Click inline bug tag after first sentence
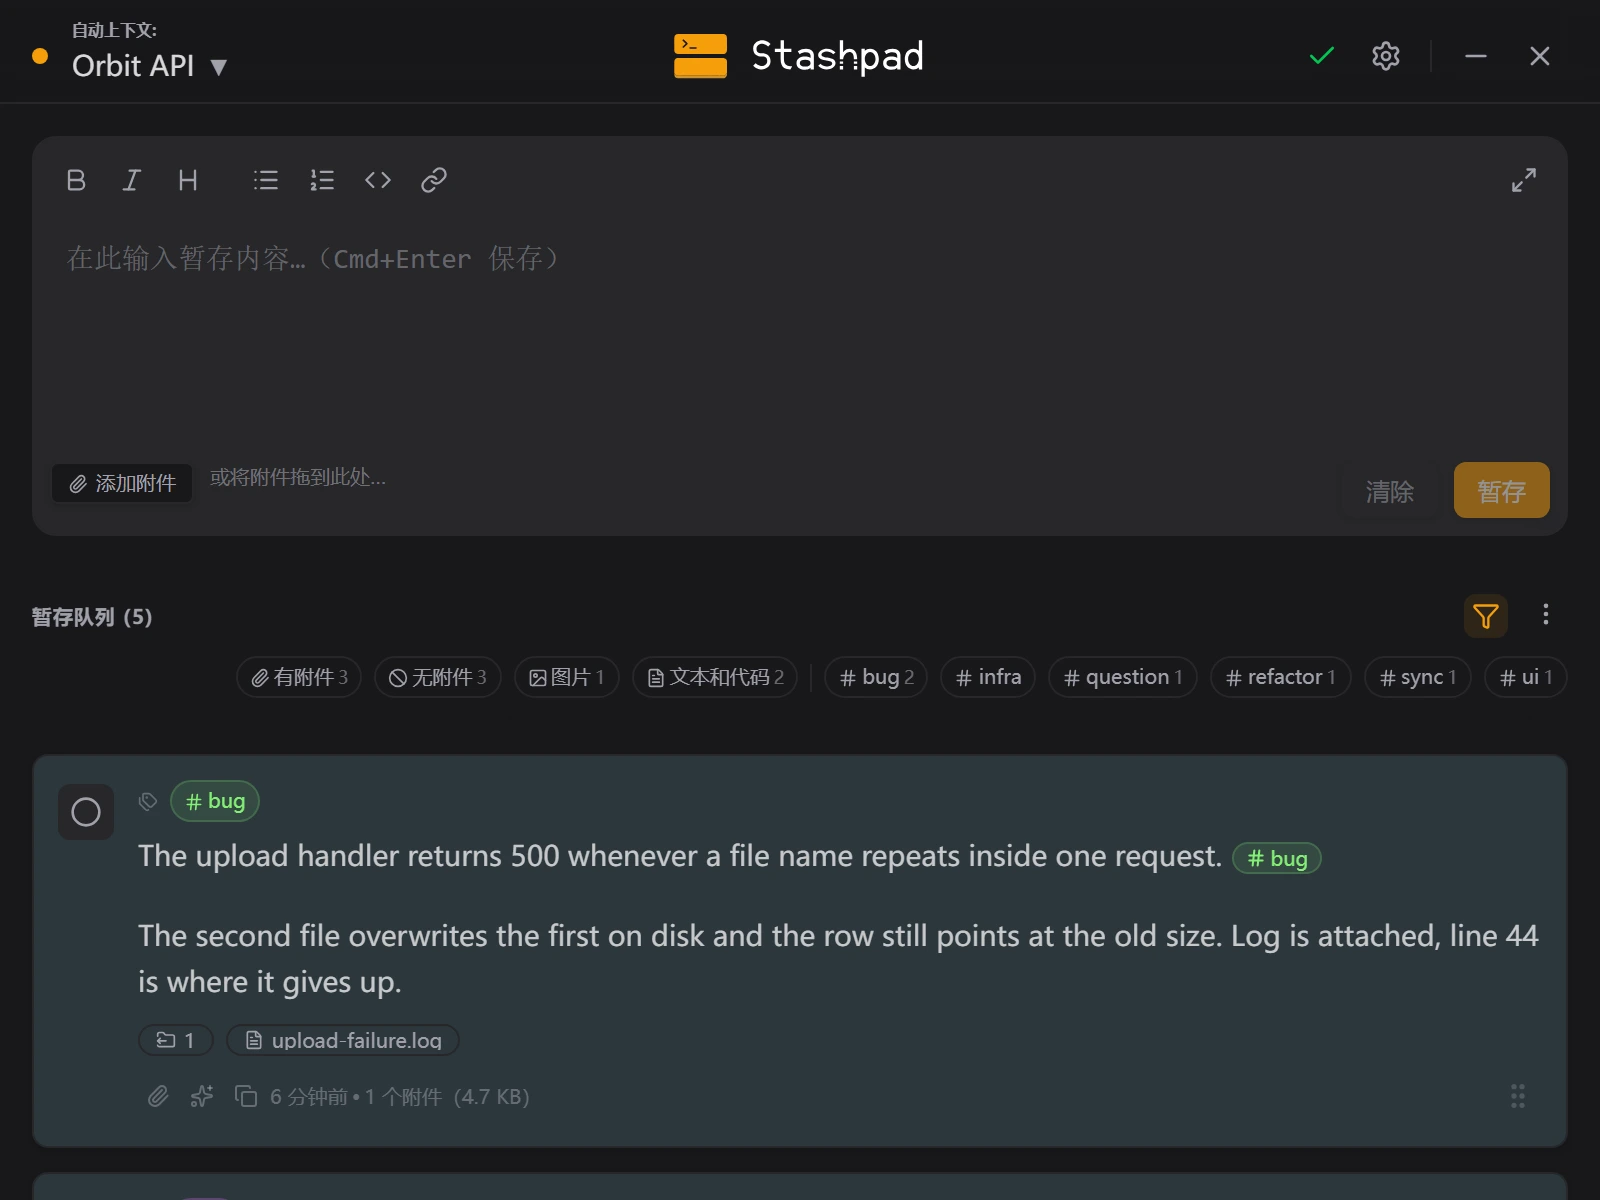 click(x=1277, y=858)
